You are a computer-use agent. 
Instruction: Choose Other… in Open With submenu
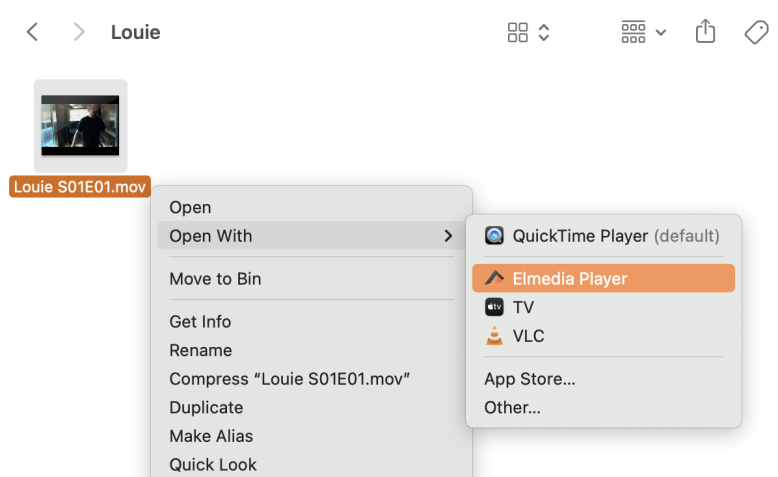tap(512, 407)
